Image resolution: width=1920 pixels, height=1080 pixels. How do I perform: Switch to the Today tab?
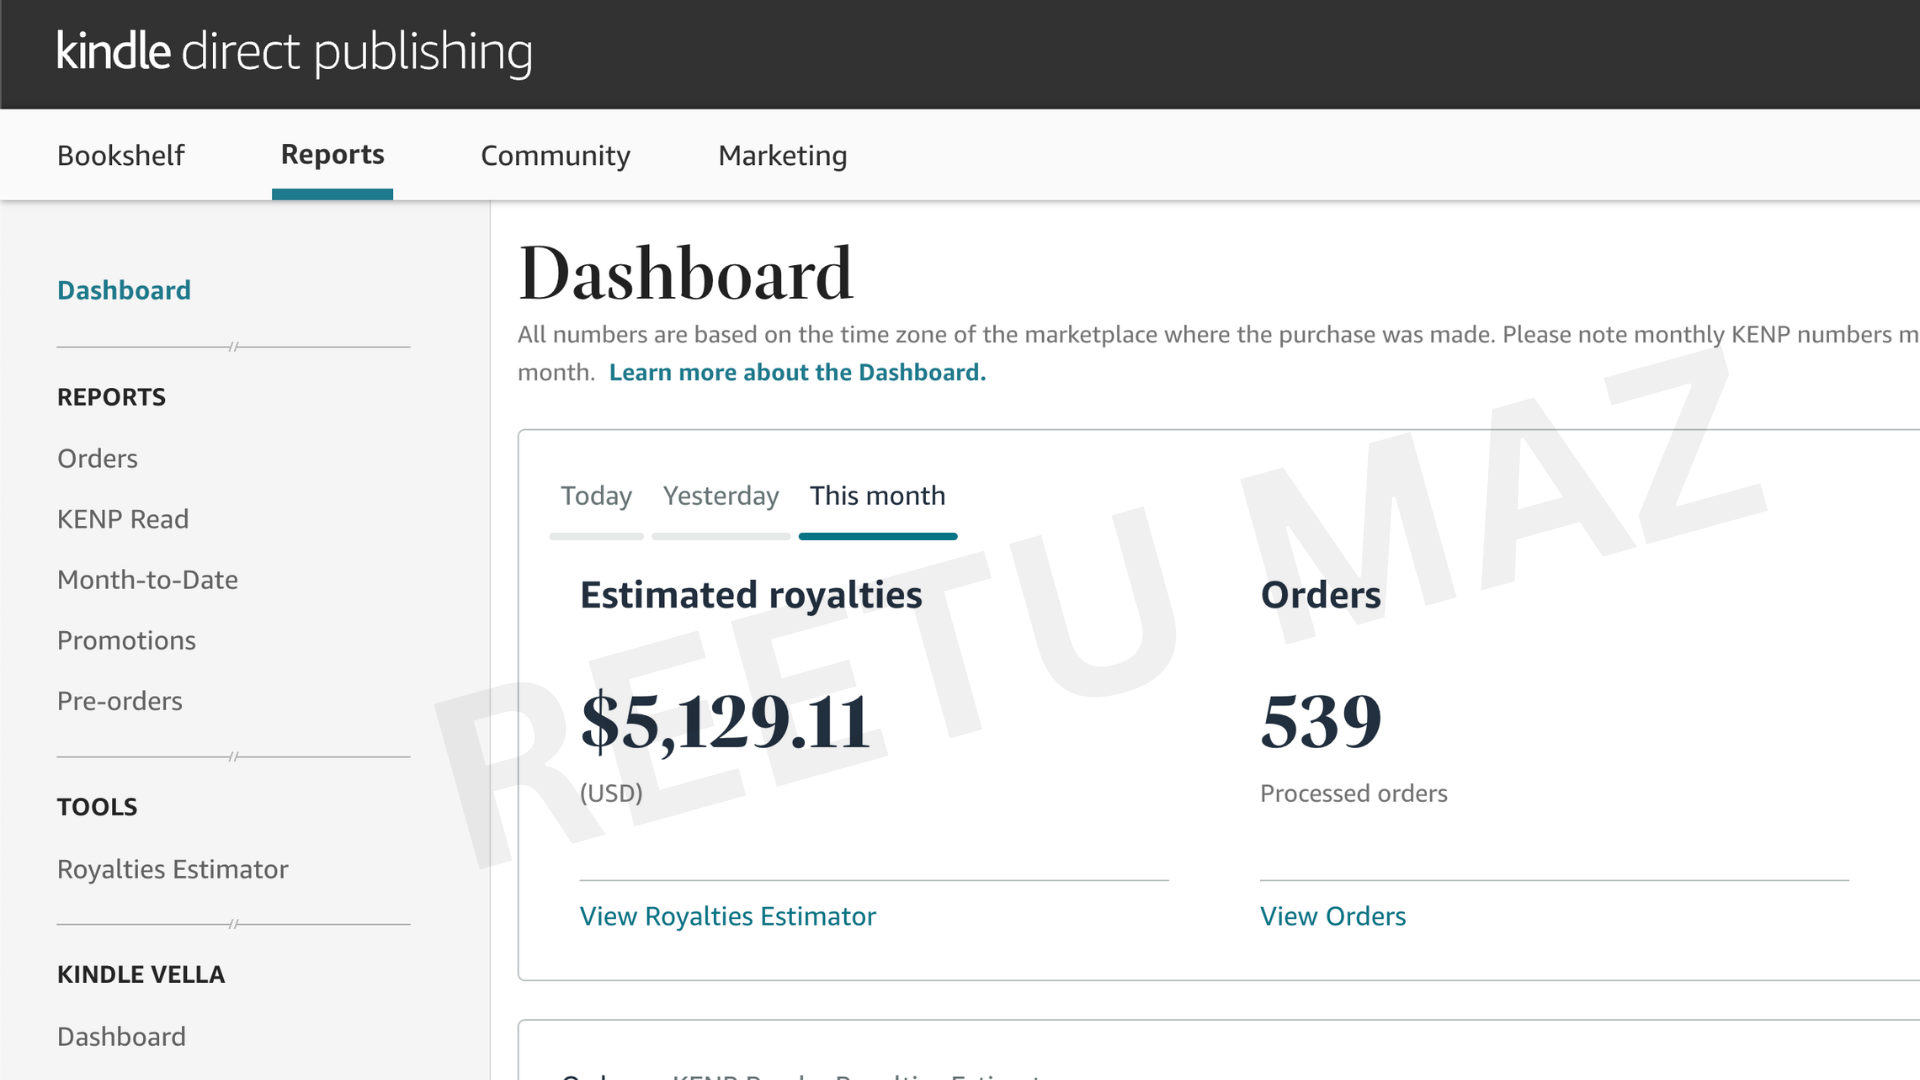(596, 496)
